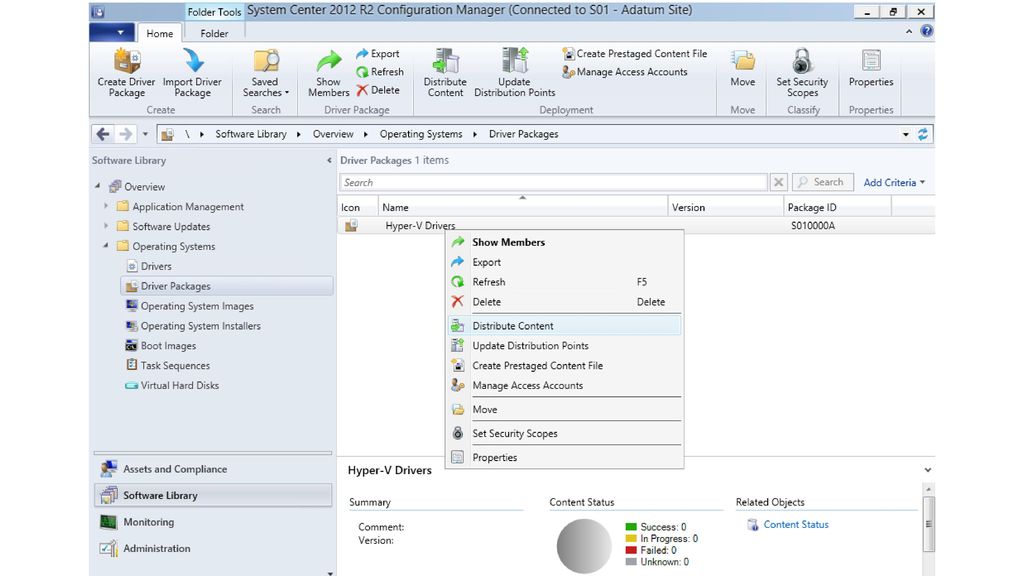1024x576 pixels.
Task: Choose Show Members in the context menu
Action: point(564,242)
